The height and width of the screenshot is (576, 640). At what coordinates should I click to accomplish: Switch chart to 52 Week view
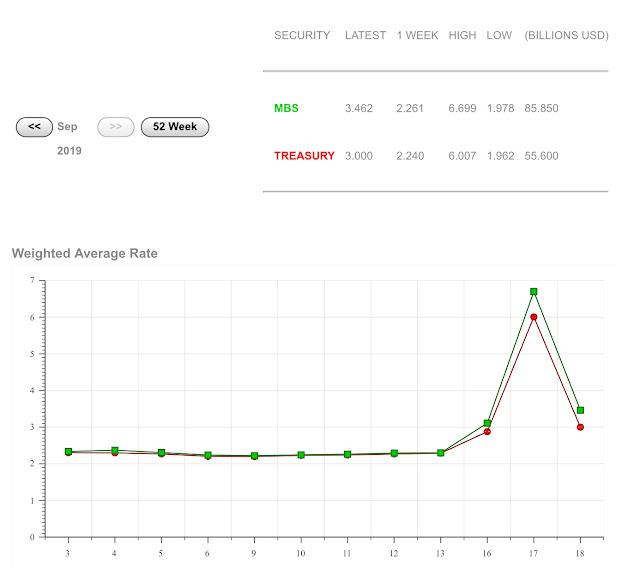pyautogui.click(x=175, y=127)
